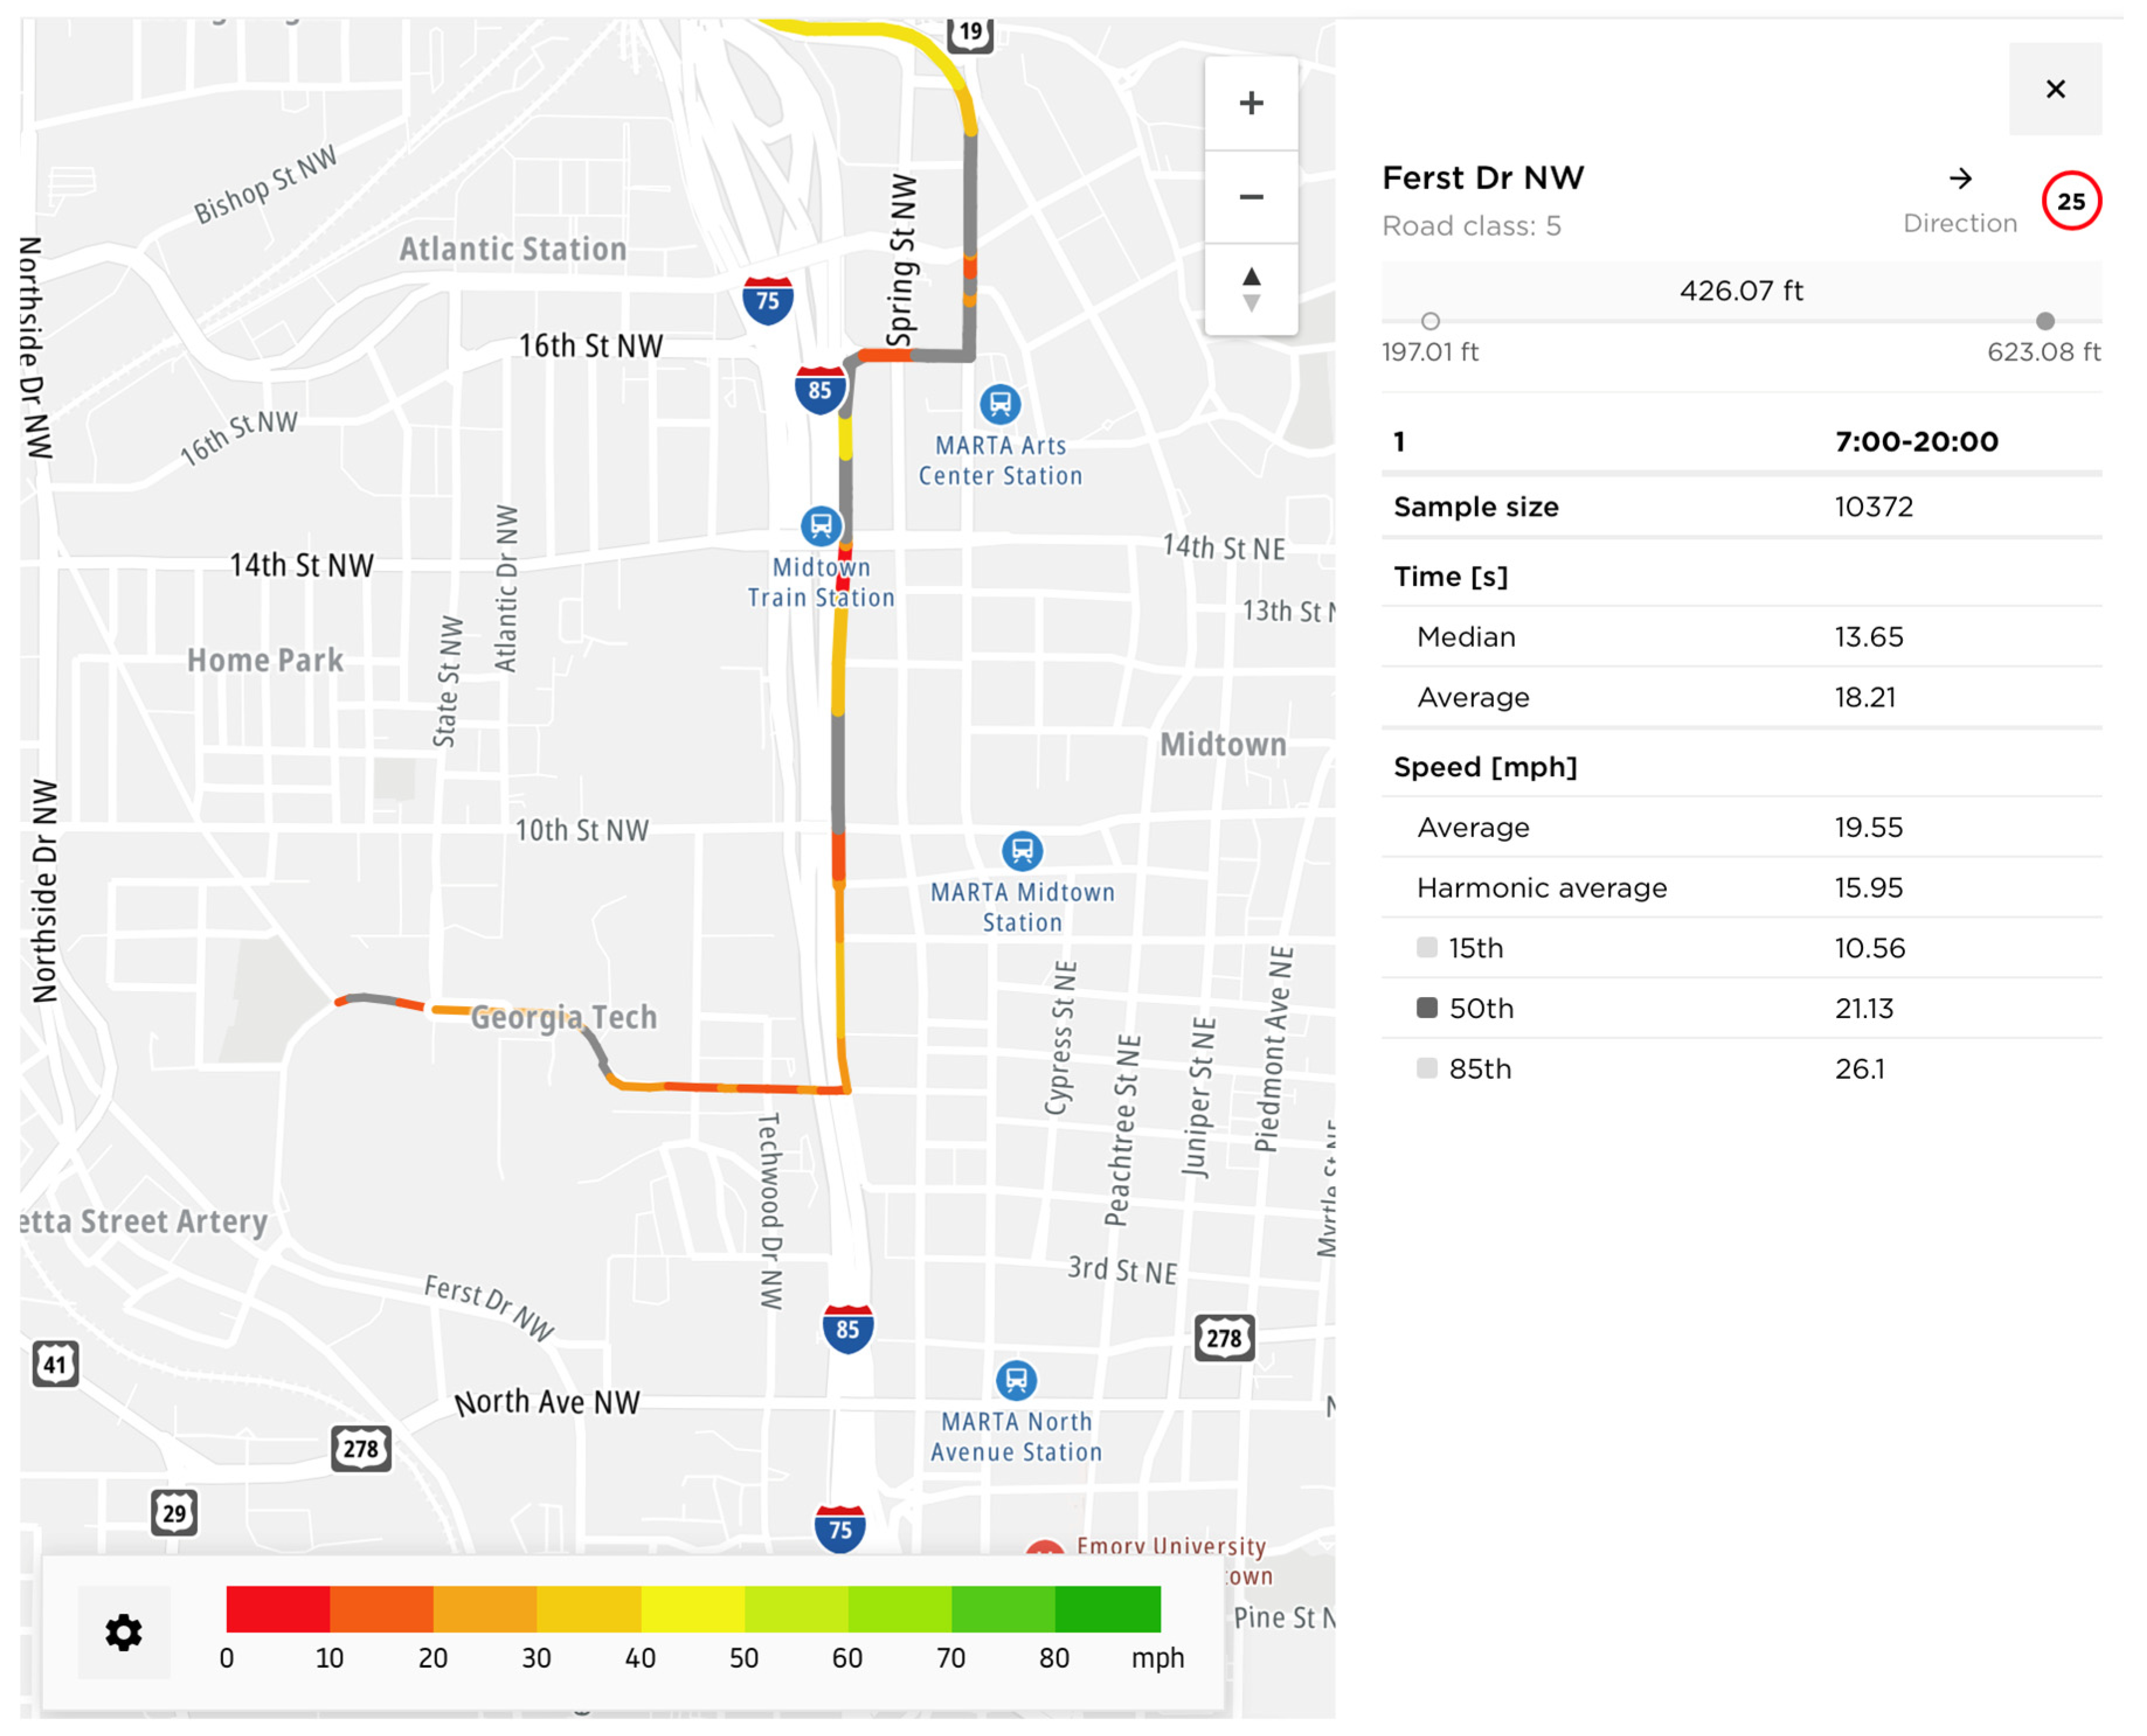Toggle the 85th percentile speed checkbox

tap(1427, 1068)
